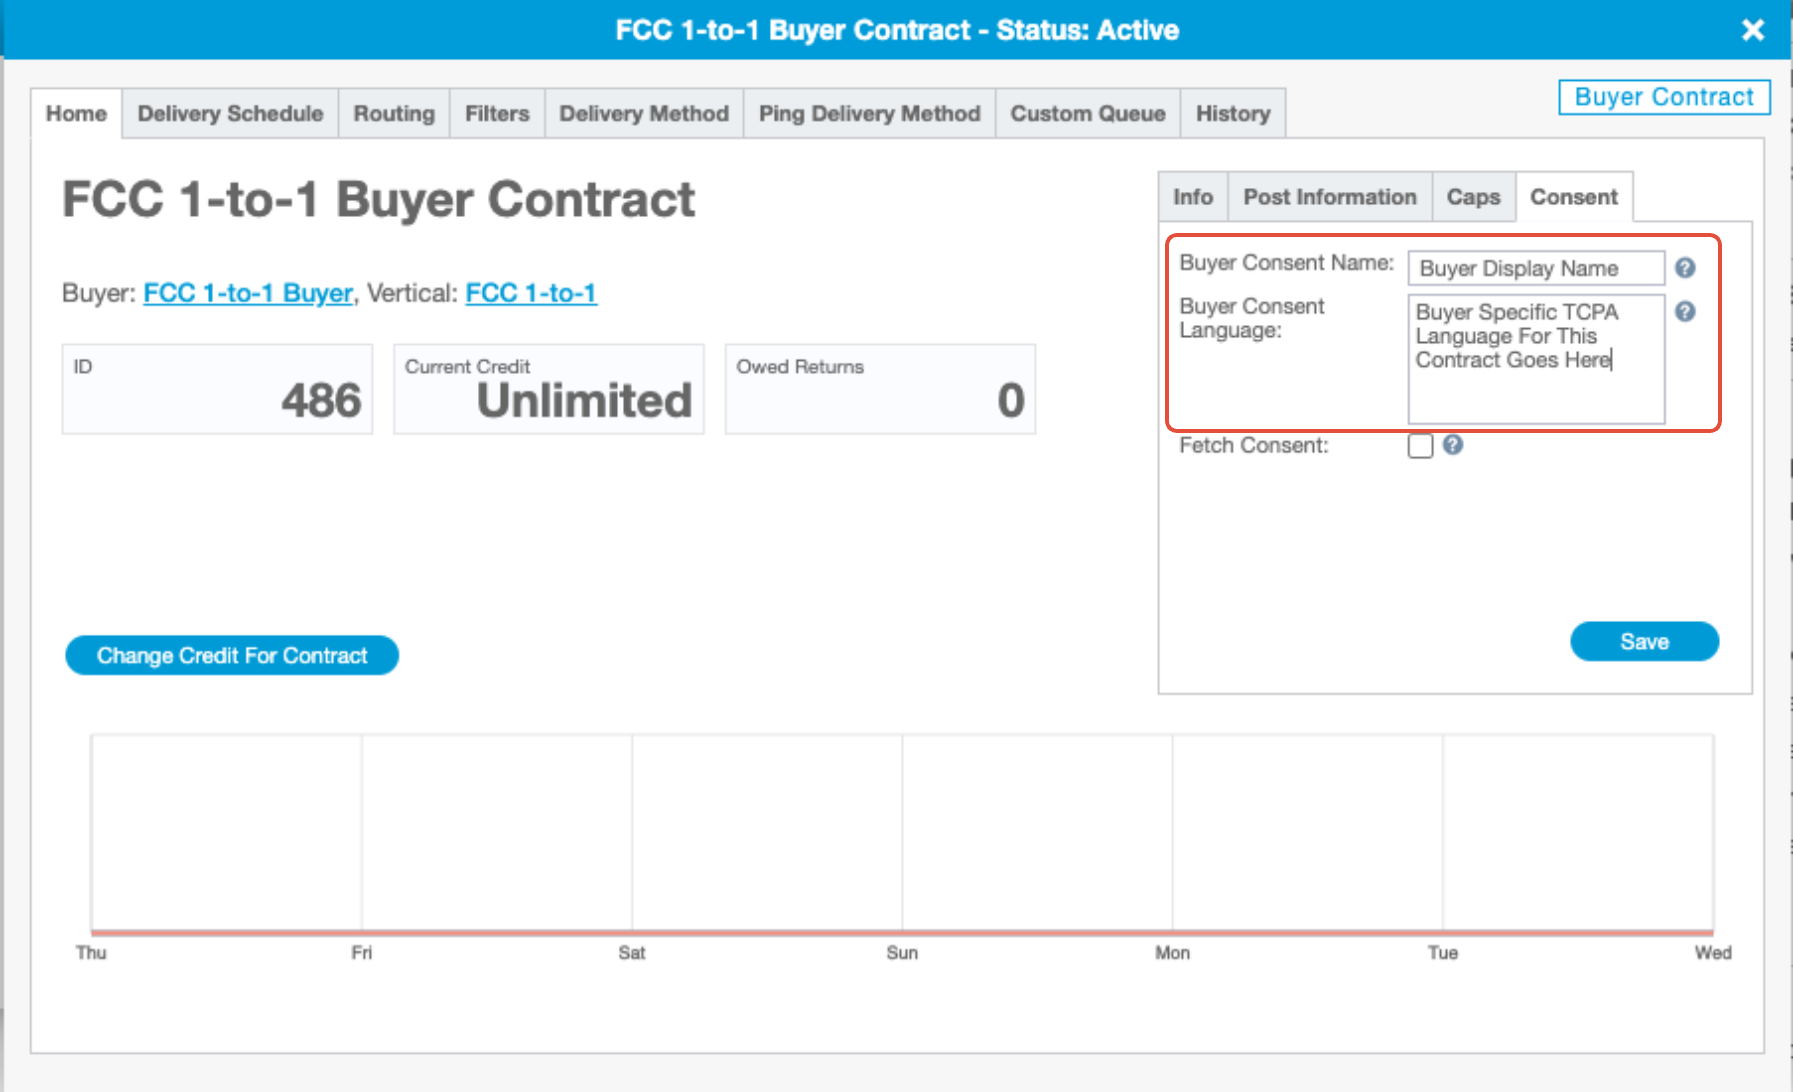
Task: Open the FCC 1-to-1 vertical link
Action: [531, 293]
